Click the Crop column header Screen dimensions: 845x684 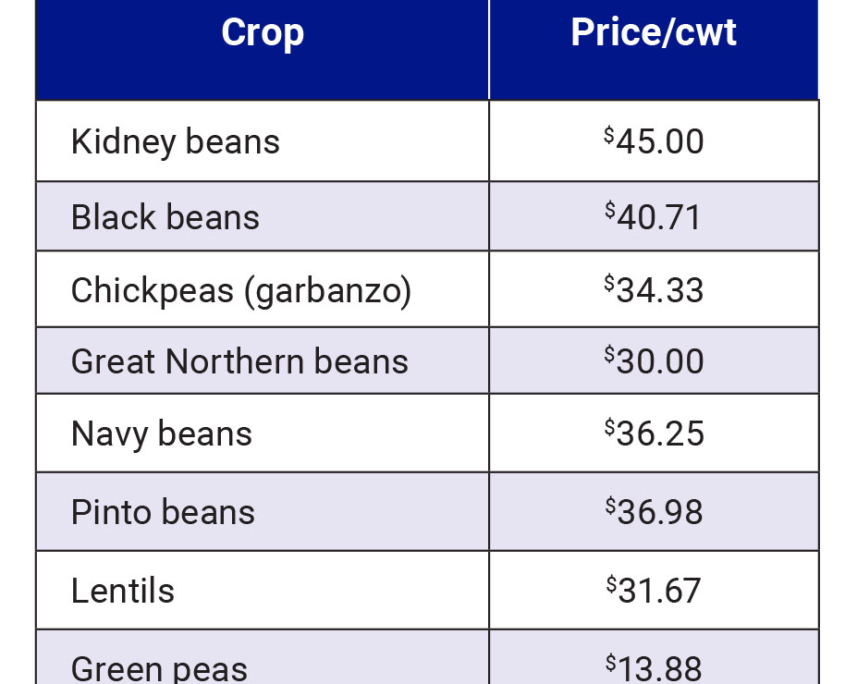click(x=262, y=33)
